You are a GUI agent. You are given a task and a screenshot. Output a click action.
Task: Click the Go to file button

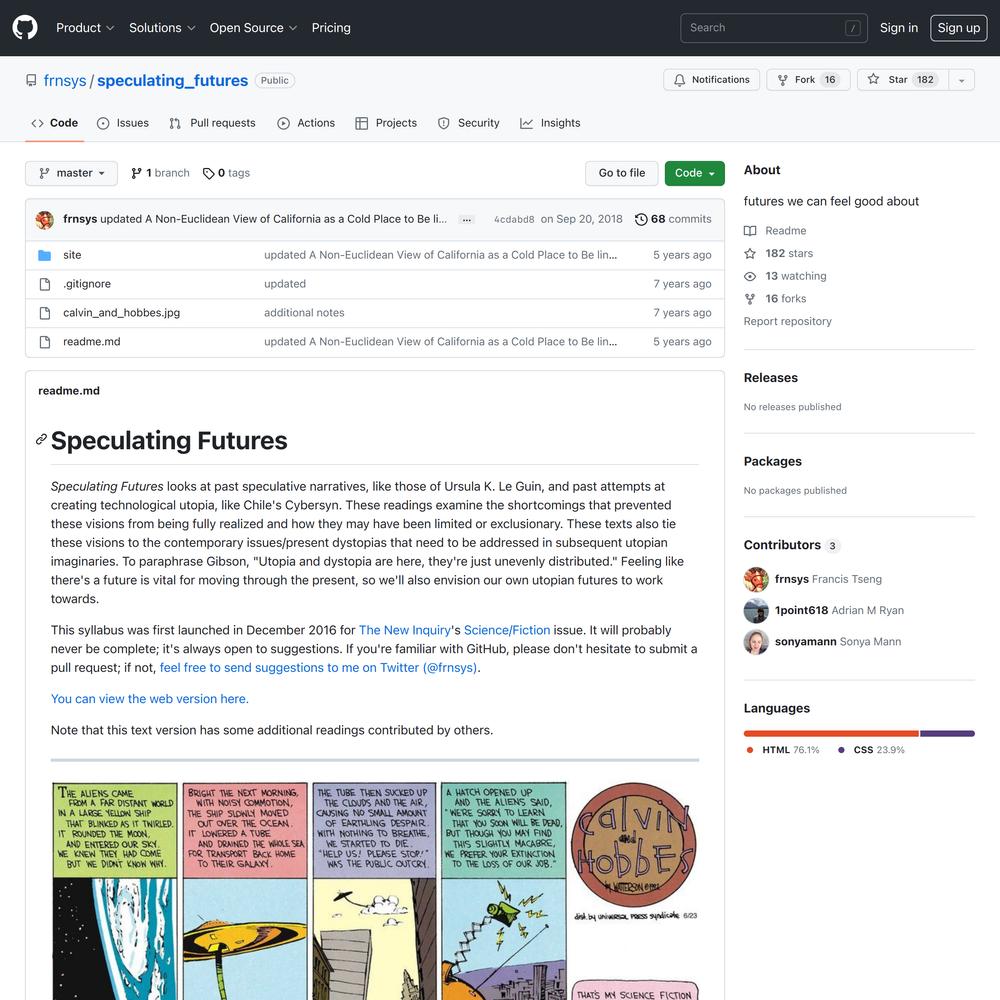[x=621, y=173]
